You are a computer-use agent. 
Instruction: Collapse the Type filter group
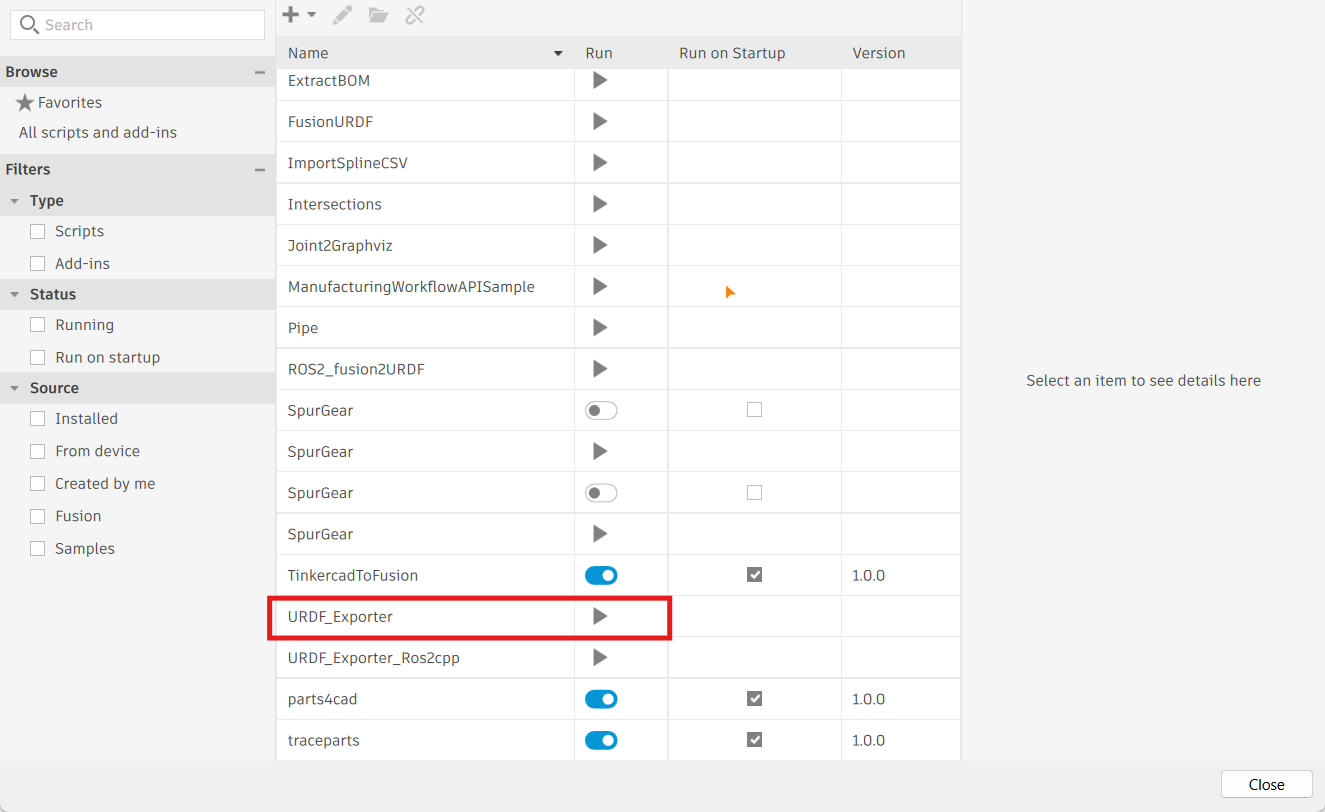click(15, 201)
